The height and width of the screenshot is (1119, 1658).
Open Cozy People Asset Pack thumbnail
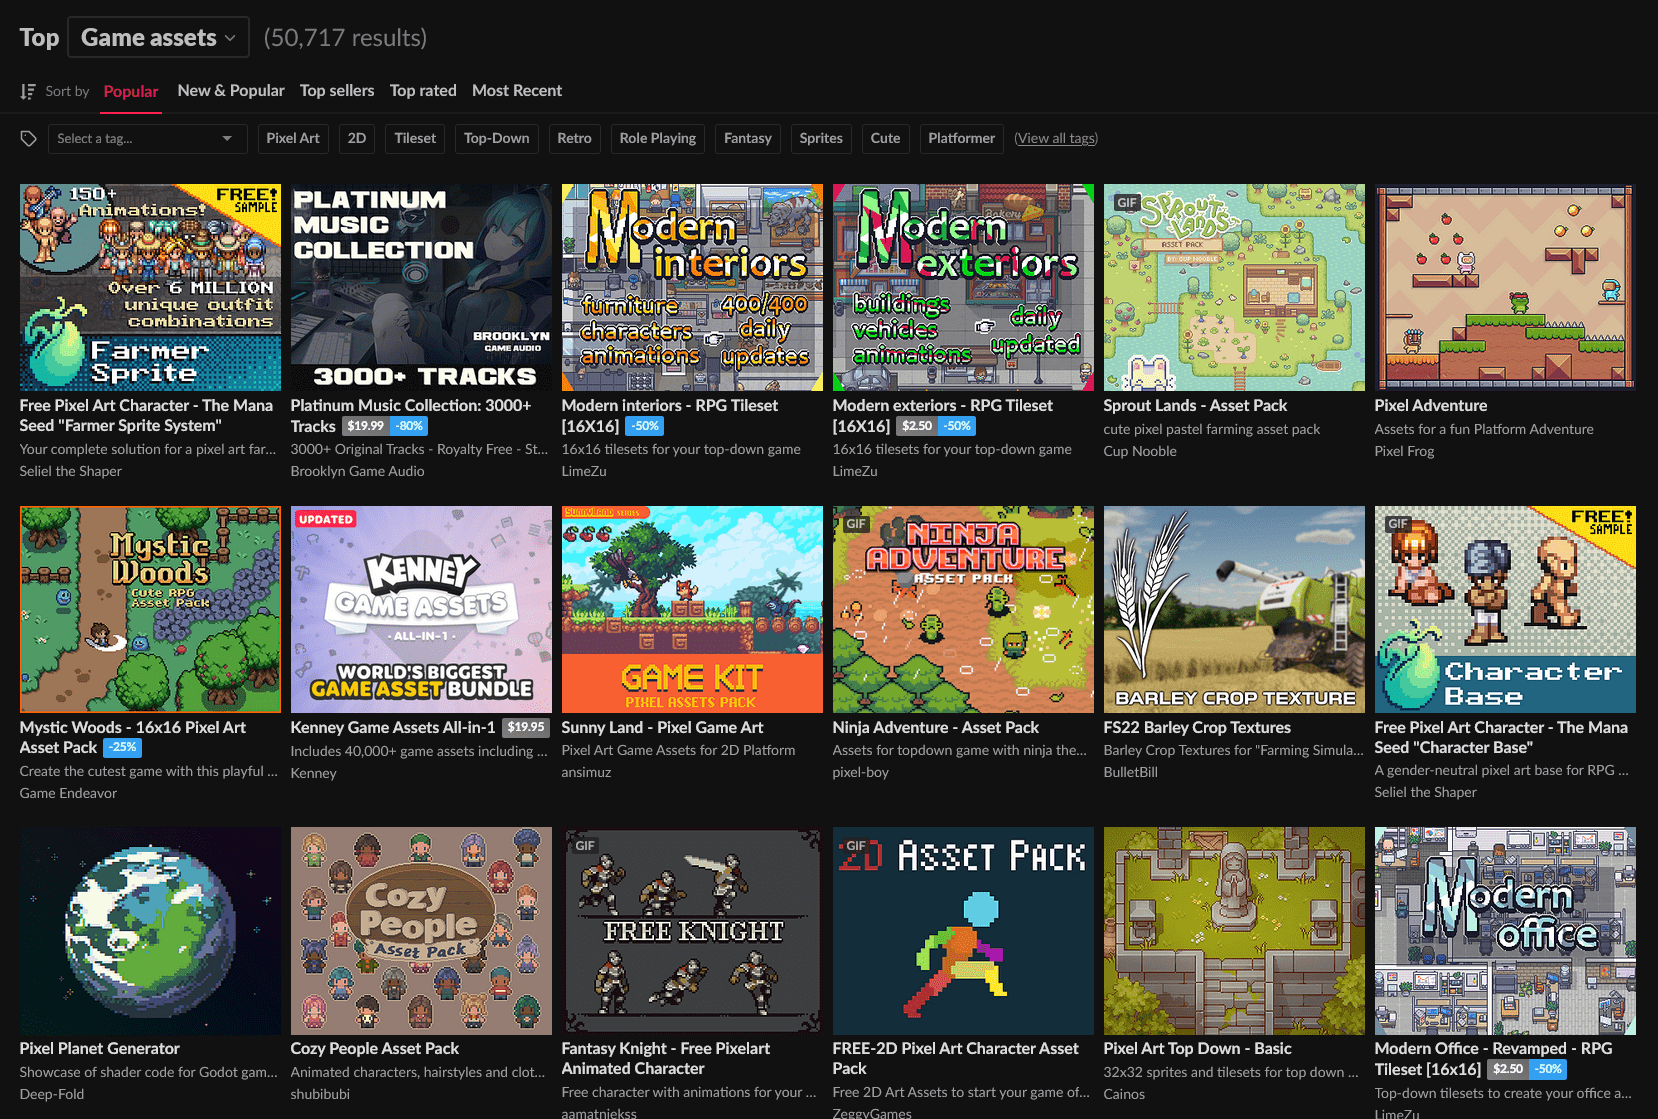(x=421, y=931)
